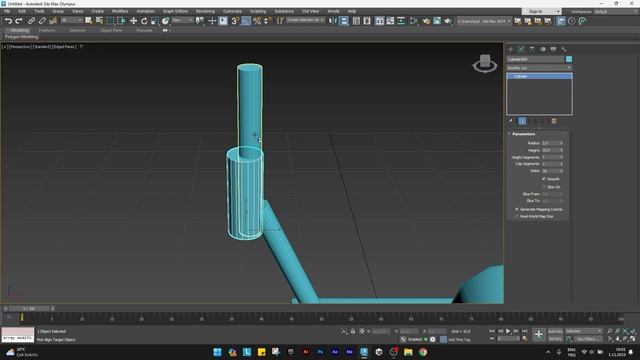640x360 pixels.
Task: Open the Edit menu
Action: tap(22, 11)
